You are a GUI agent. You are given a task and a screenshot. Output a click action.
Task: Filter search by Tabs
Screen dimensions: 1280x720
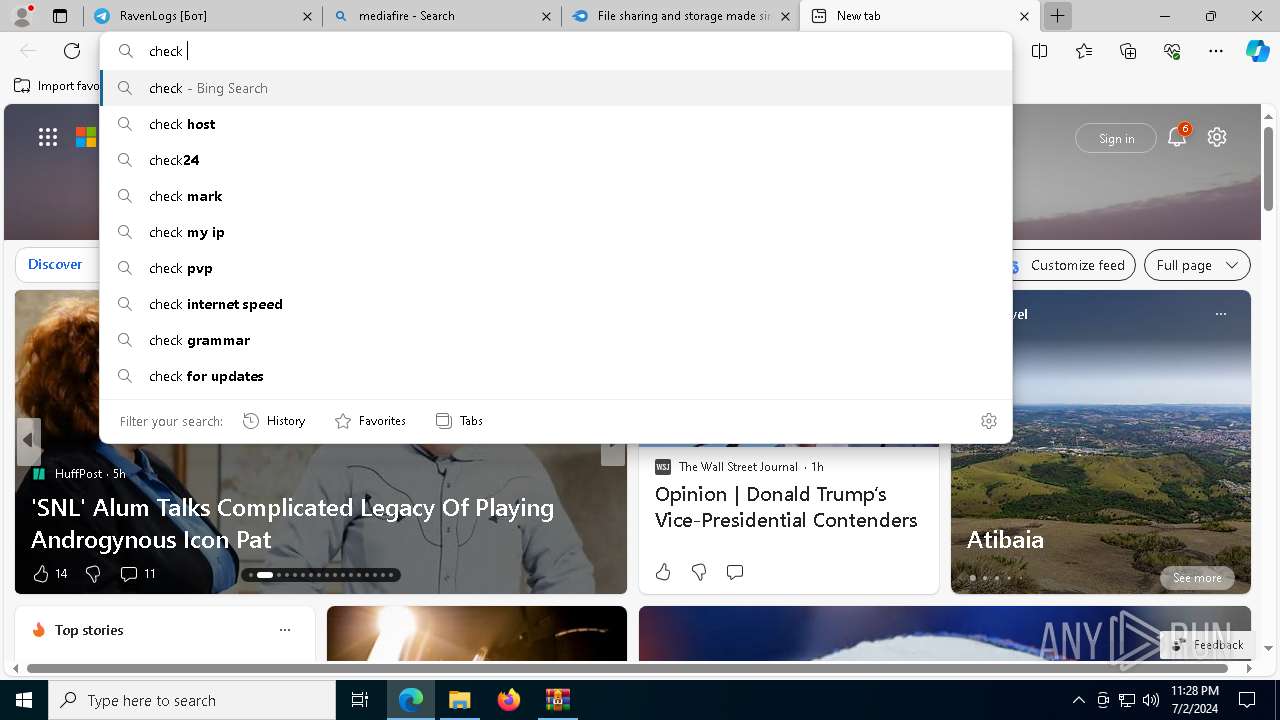click(459, 421)
